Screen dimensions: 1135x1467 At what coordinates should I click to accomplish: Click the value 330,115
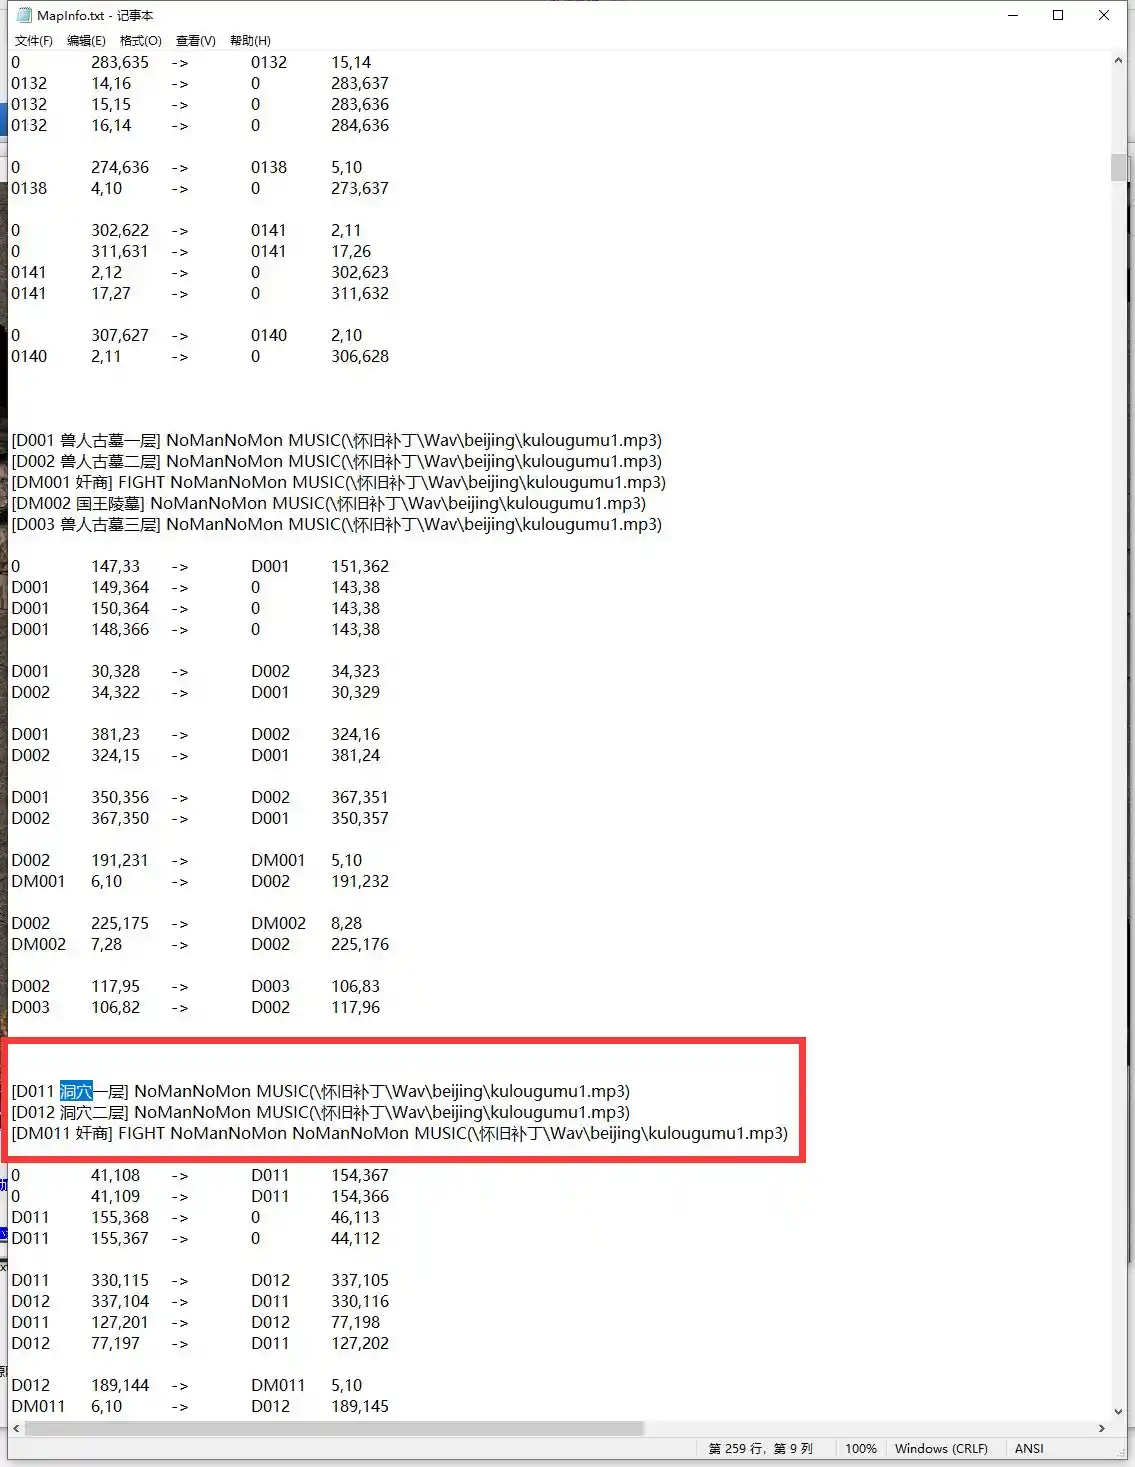120,1280
